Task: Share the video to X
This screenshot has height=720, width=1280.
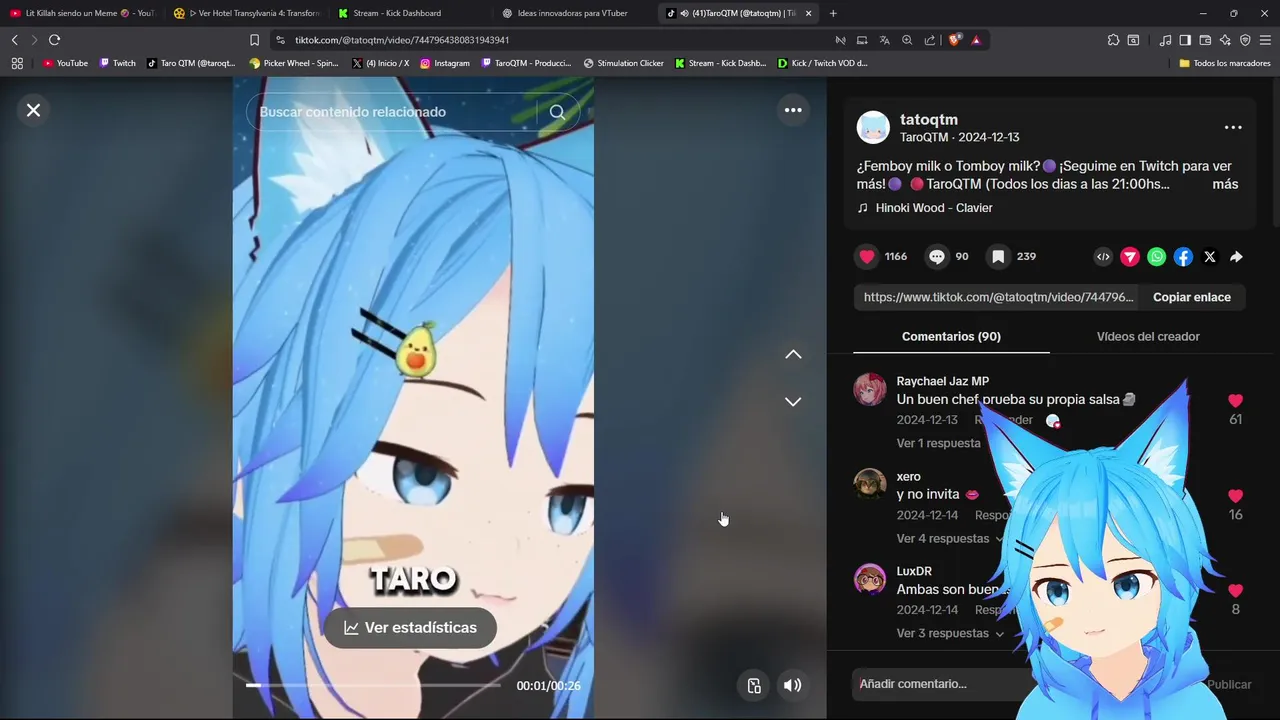Action: pyautogui.click(x=1210, y=257)
